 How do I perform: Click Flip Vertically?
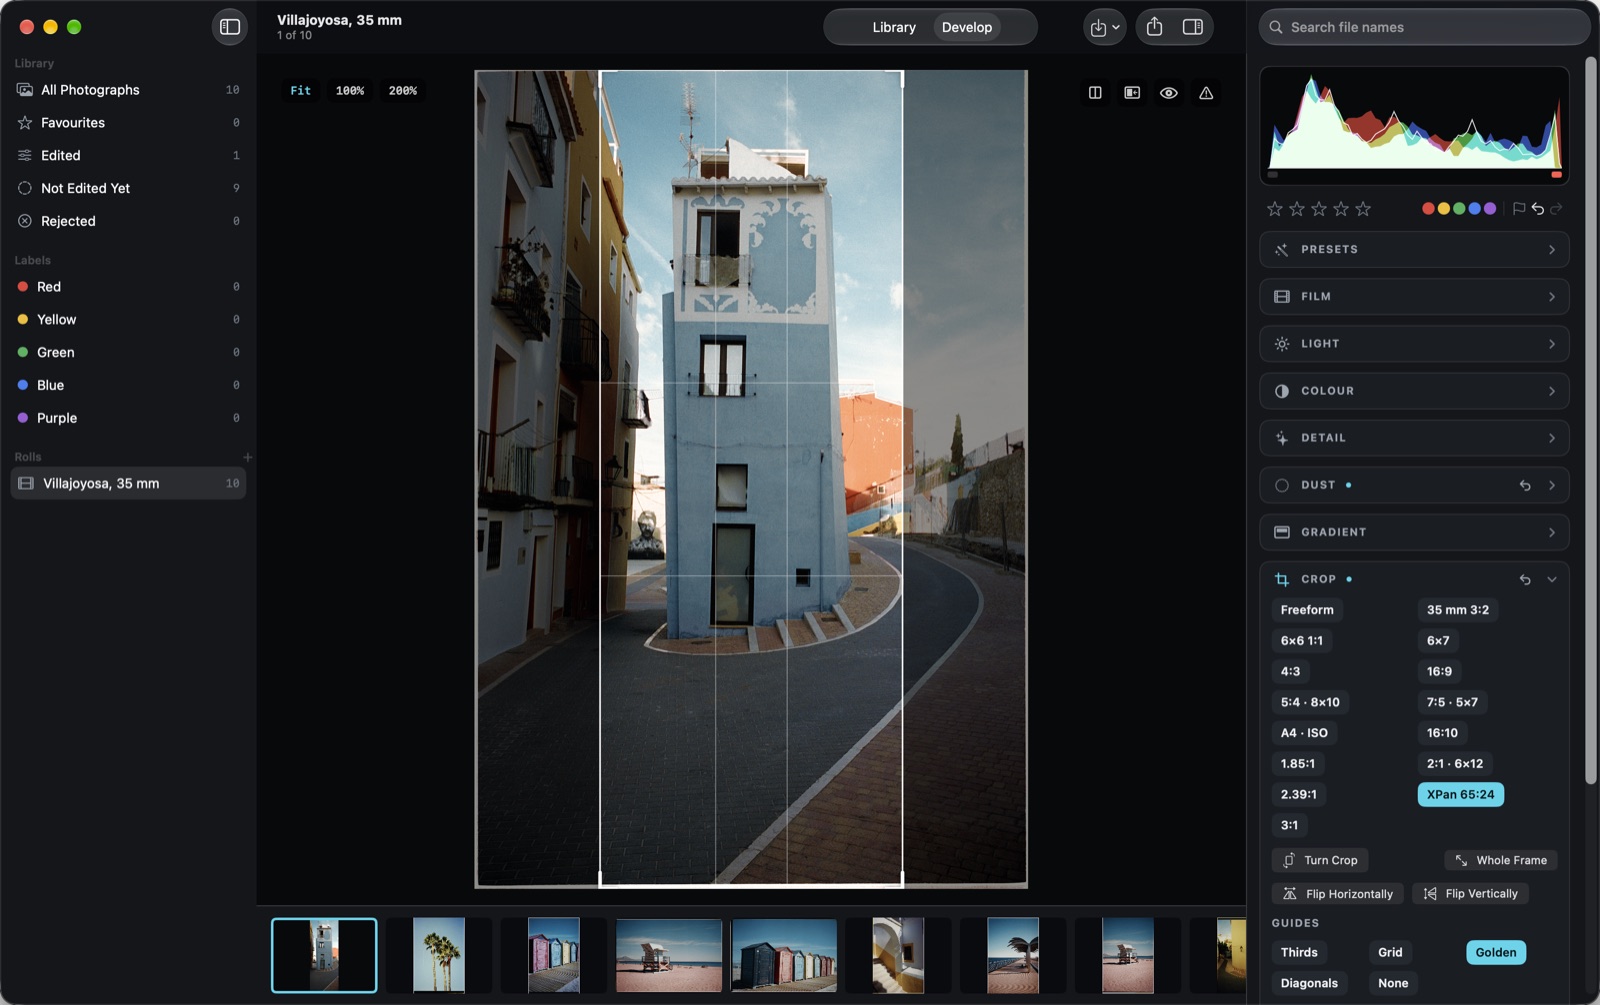1470,894
